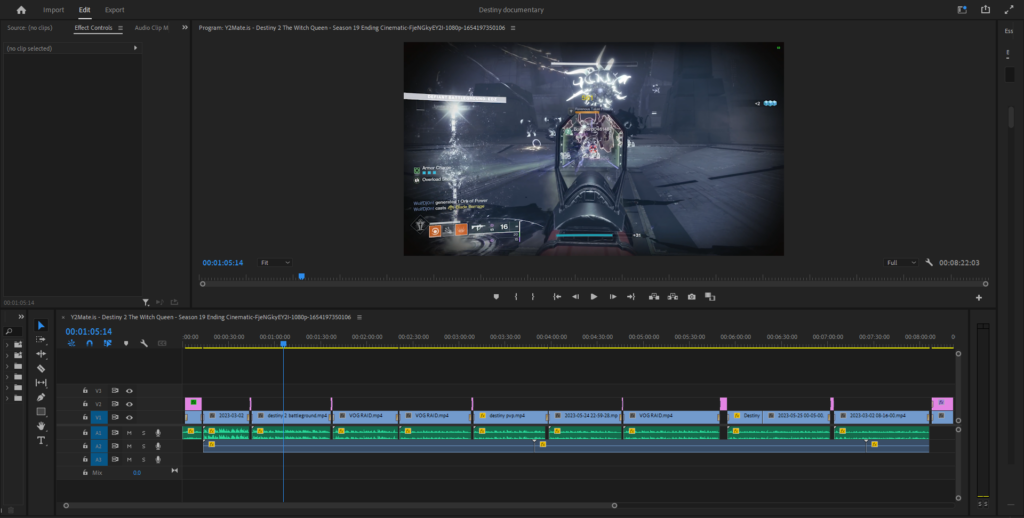This screenshot has height=518, width=1024.
Task: Click the timeline playhead timecode 00:01:05:14
Action: pyautogui.click(x=88, y=331)
